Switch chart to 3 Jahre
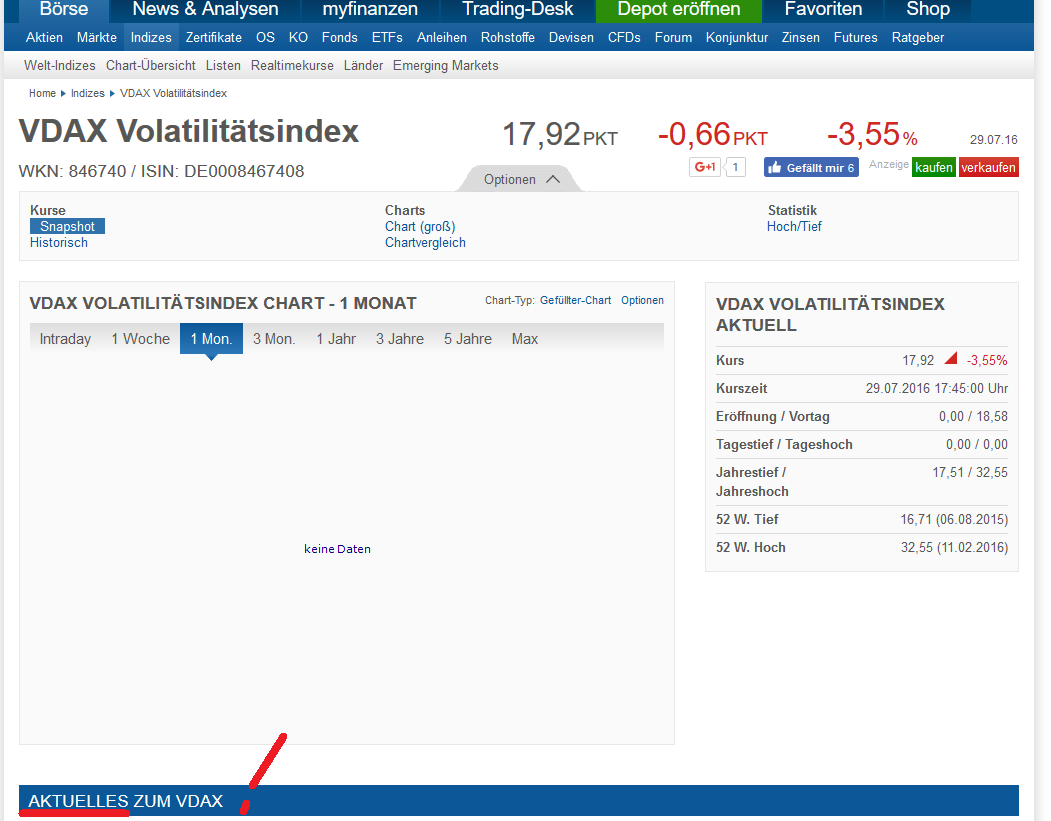The width and height of the screenshot is (1051, 821). point(399,339)
